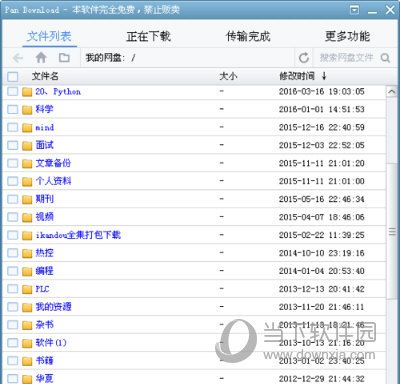
Task: Click the folder icon for 软件(1)
Action: [27, 344]
